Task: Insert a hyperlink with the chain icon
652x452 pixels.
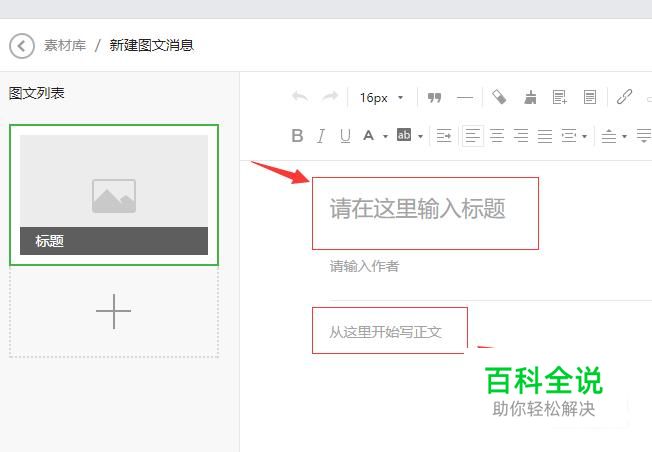Action: point(624,97)
